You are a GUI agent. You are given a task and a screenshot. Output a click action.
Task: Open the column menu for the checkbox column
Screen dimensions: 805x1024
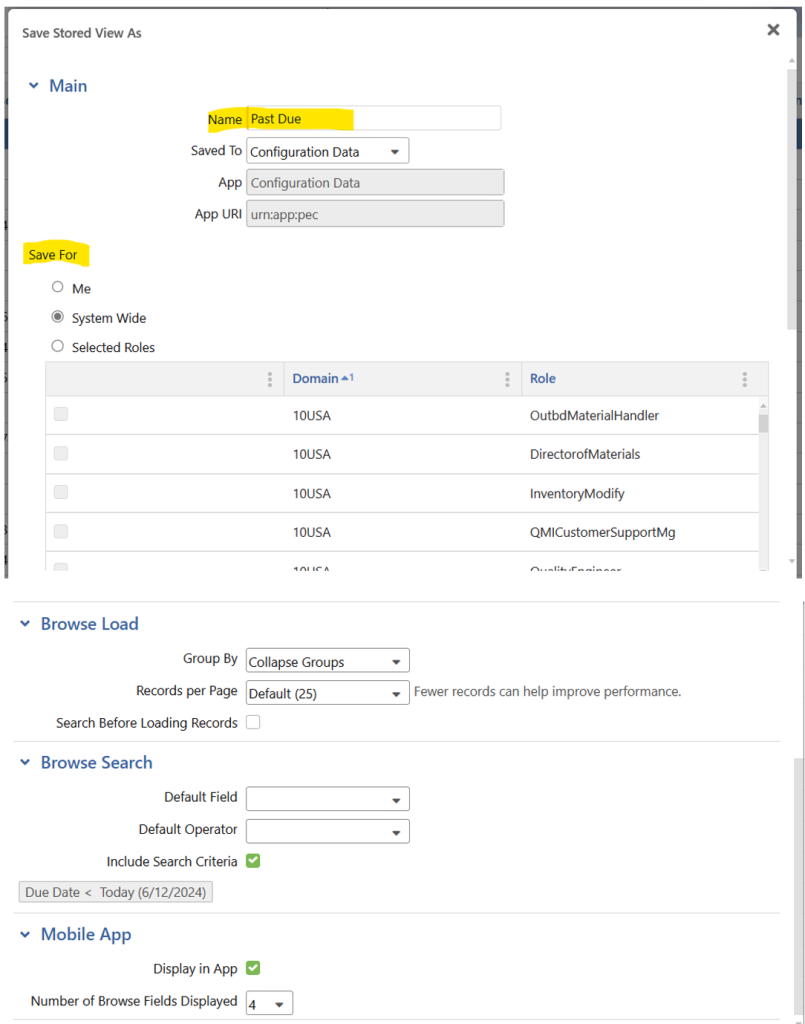tap(270, 379)
